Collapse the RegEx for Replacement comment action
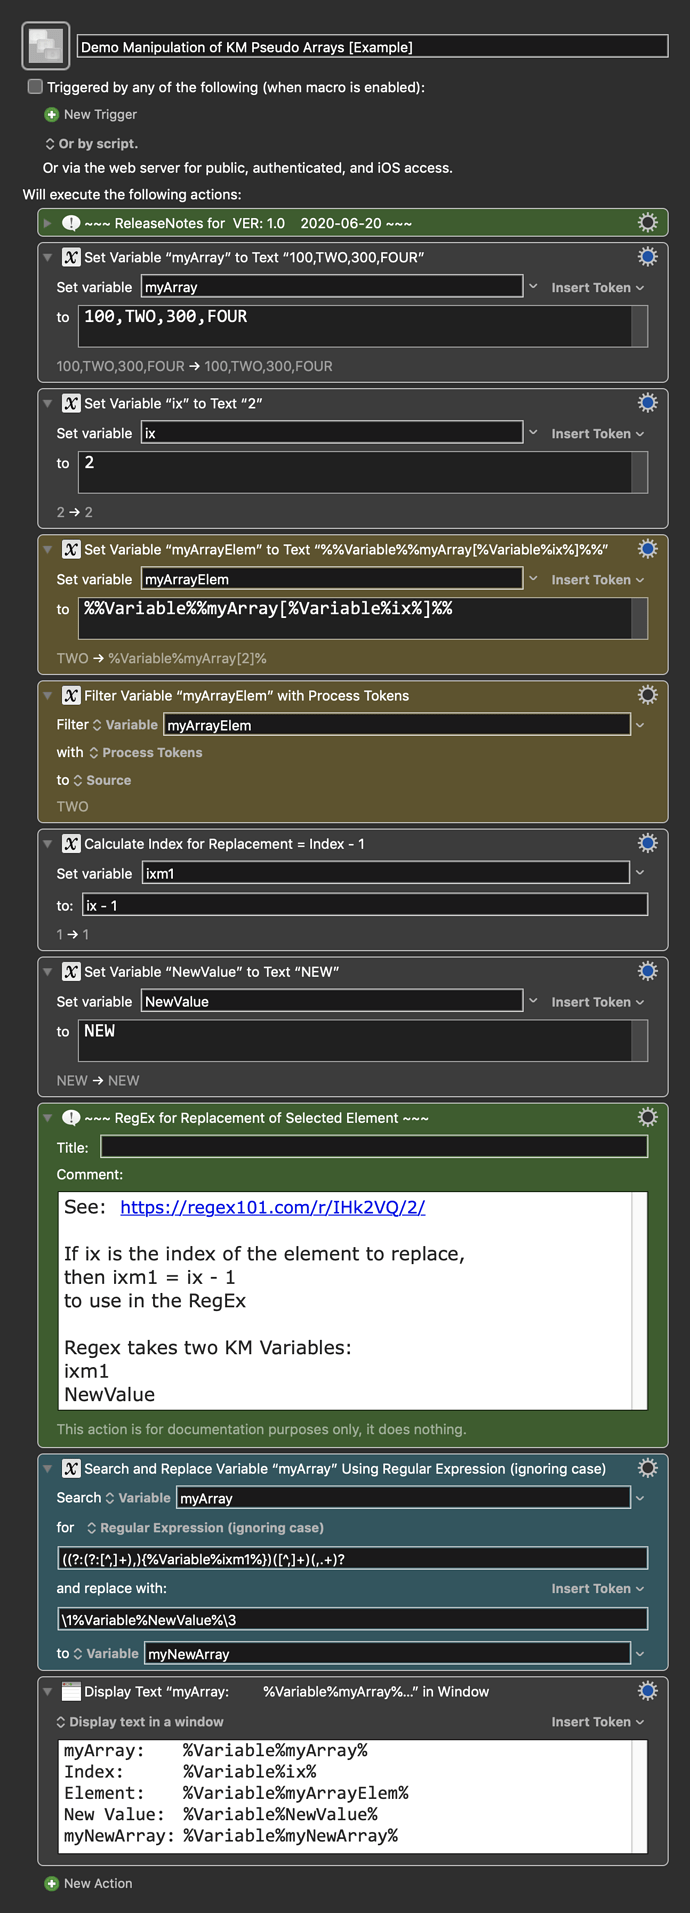Screen dimensions: 690x1913 (x=47, y=1118)
